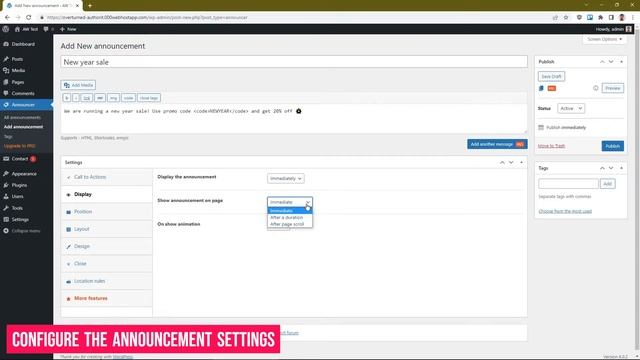Move the Settings panel up with arrow
640x360 pixels.
[502, 162]
